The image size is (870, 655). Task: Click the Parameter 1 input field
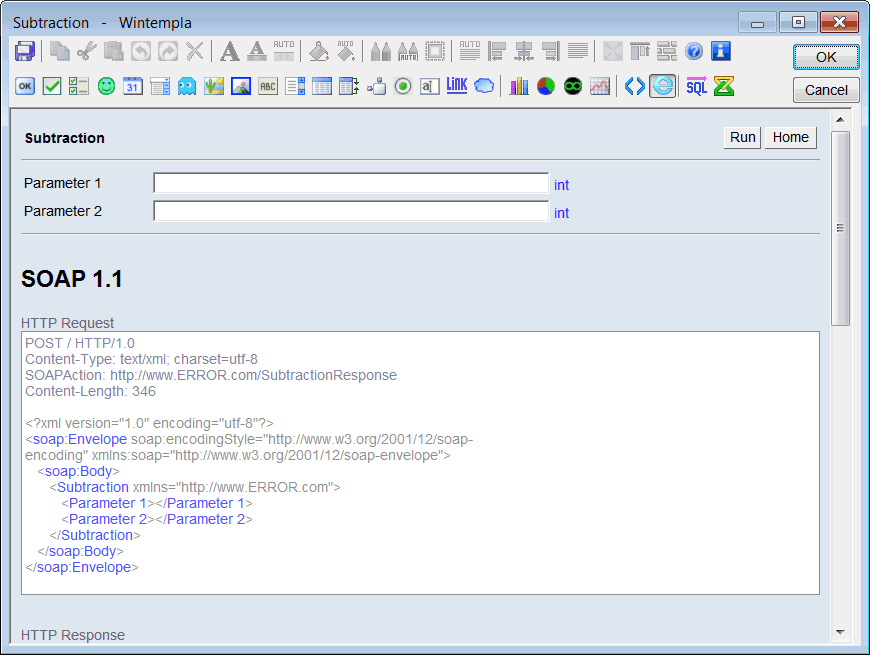click(351, 183)
